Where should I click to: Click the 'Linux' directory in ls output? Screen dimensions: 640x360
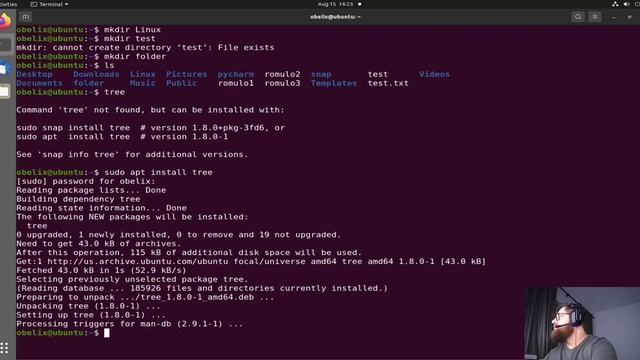[142, 74]
